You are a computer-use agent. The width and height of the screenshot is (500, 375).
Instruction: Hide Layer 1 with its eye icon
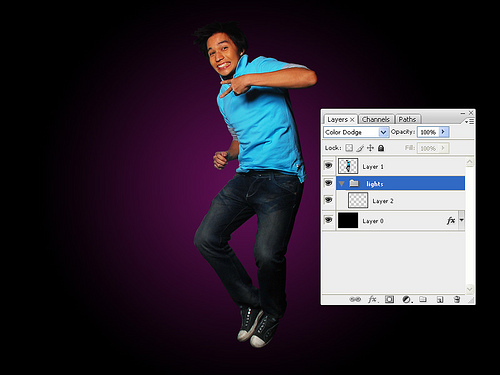(329, 166)
